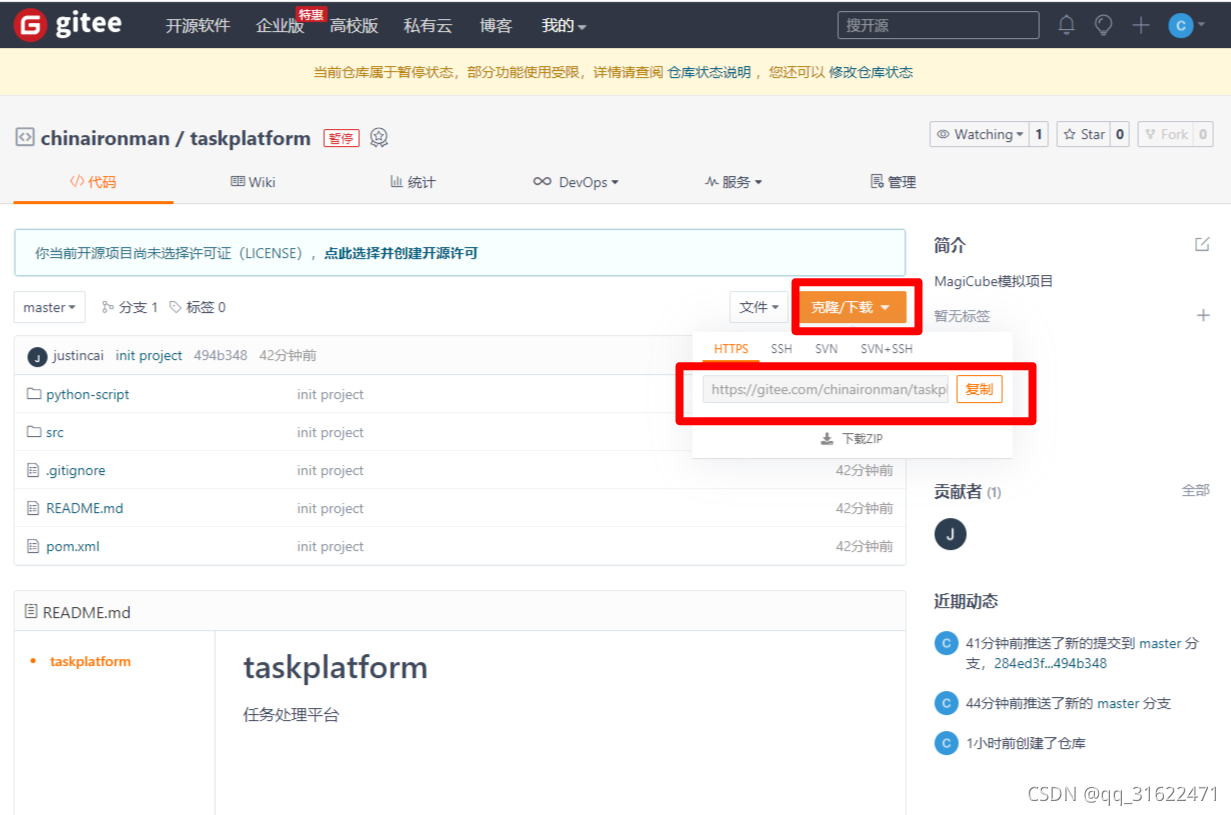The image size is (1231, 815).
Task: Click 点此选择并创建开源许可 link
Action: tap(401, 253)
